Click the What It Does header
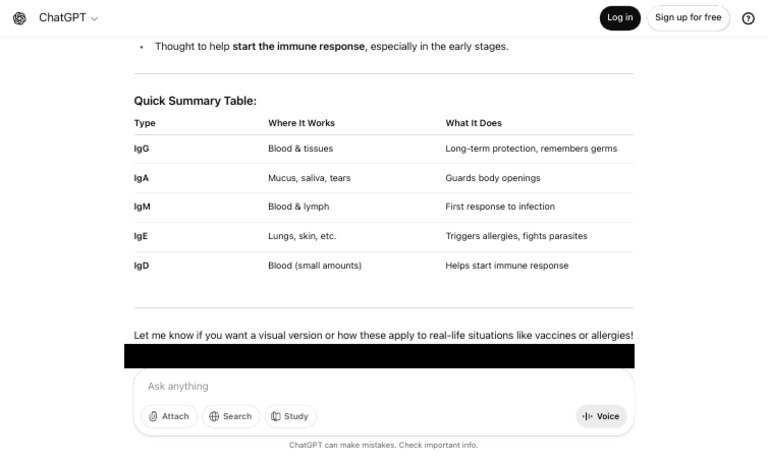768x464 pixels. pyautogui.click(x=474, y=123)
